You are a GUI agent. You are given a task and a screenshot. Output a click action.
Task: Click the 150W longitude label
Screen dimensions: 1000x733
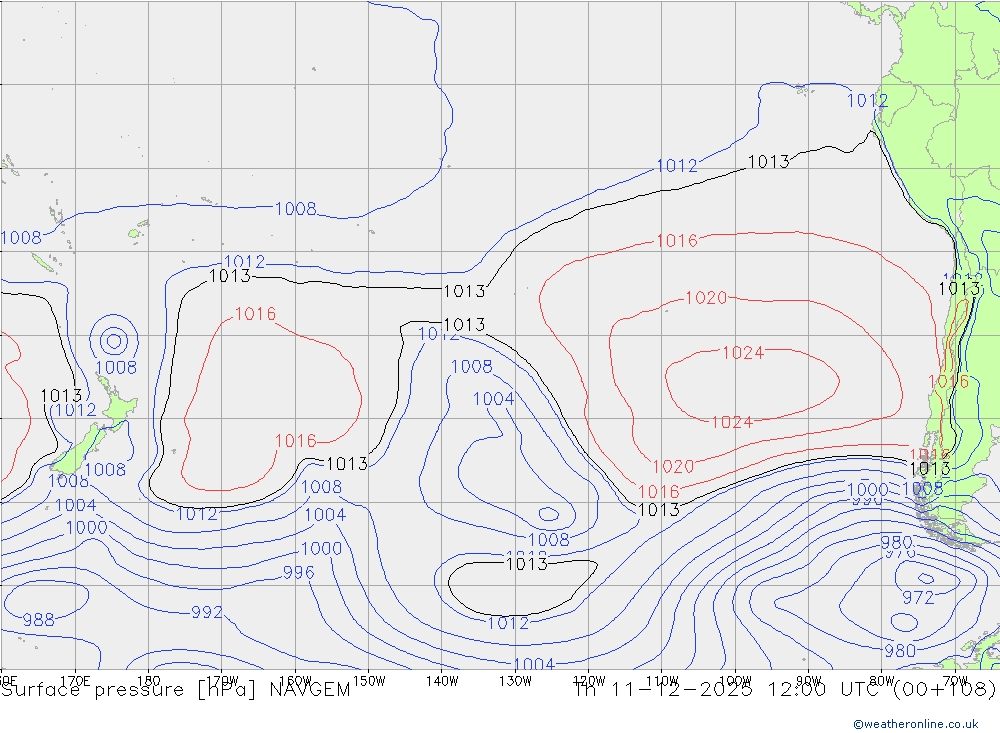pos(369,681)
